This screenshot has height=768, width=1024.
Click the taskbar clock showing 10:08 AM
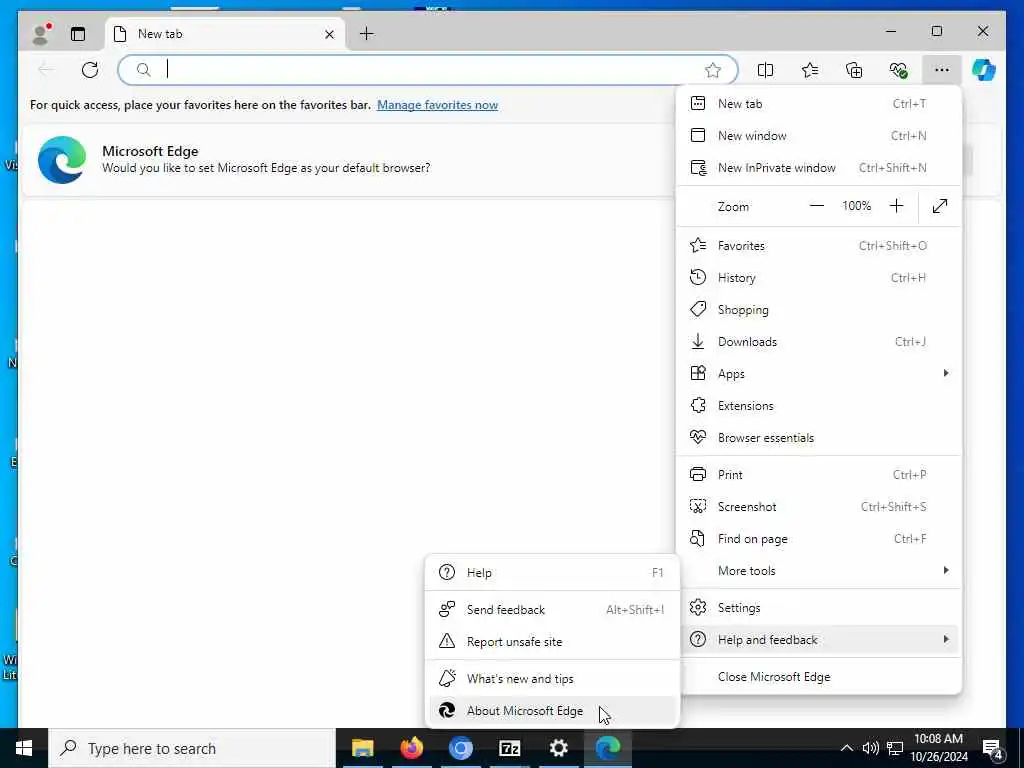tap(939, 748)
